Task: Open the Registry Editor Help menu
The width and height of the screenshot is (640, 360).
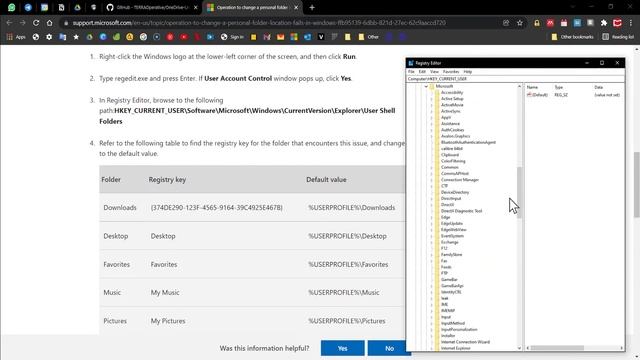Action: (468, 72)
